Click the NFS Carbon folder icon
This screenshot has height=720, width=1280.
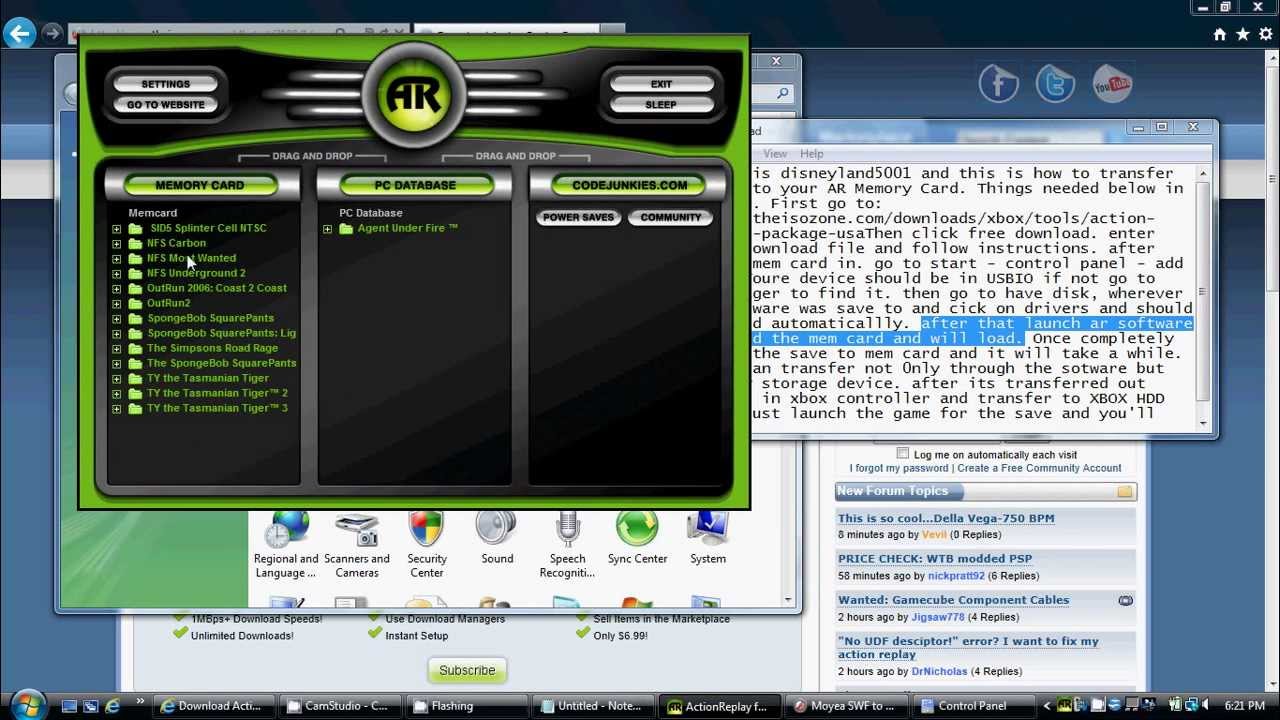pos(136,243)
